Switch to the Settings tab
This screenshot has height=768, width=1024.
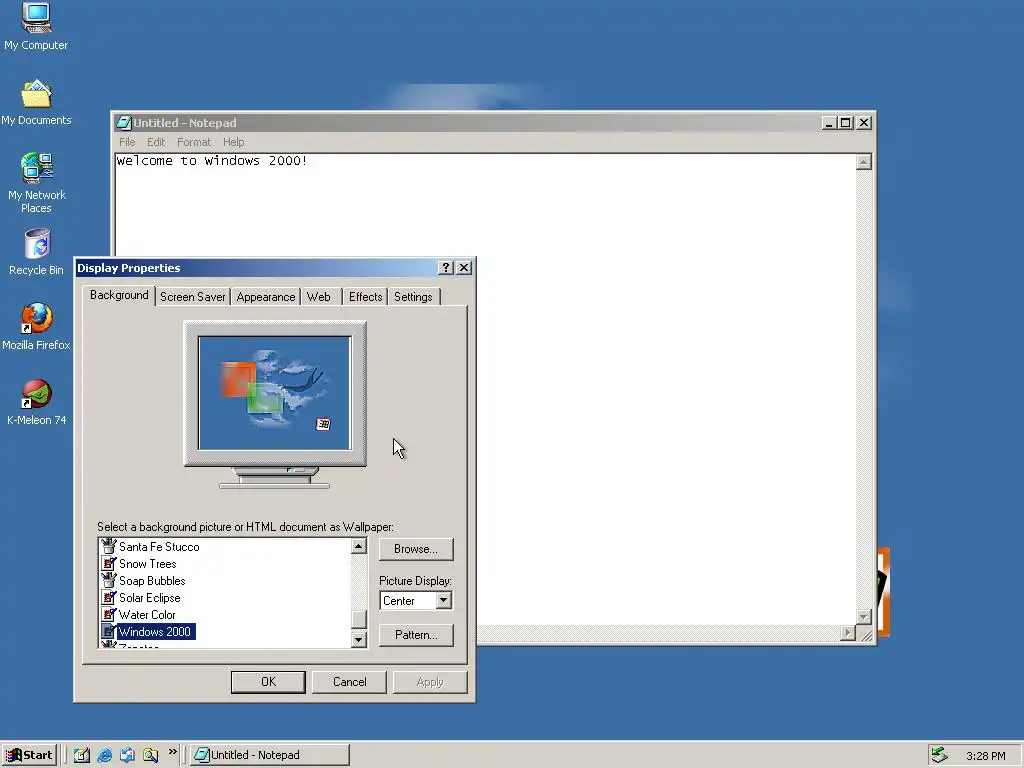(413, 296)
